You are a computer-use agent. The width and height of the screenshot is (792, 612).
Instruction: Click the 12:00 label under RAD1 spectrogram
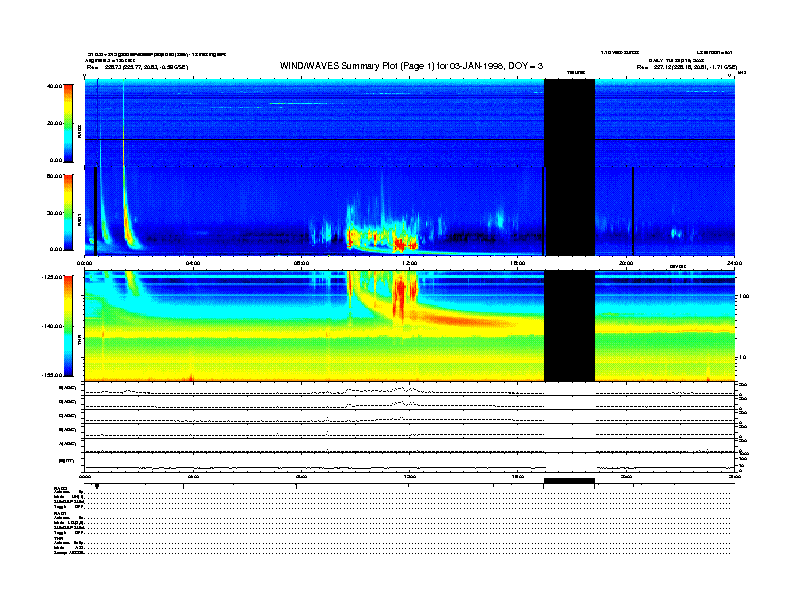pyautogui.click(x=410, y=263)
